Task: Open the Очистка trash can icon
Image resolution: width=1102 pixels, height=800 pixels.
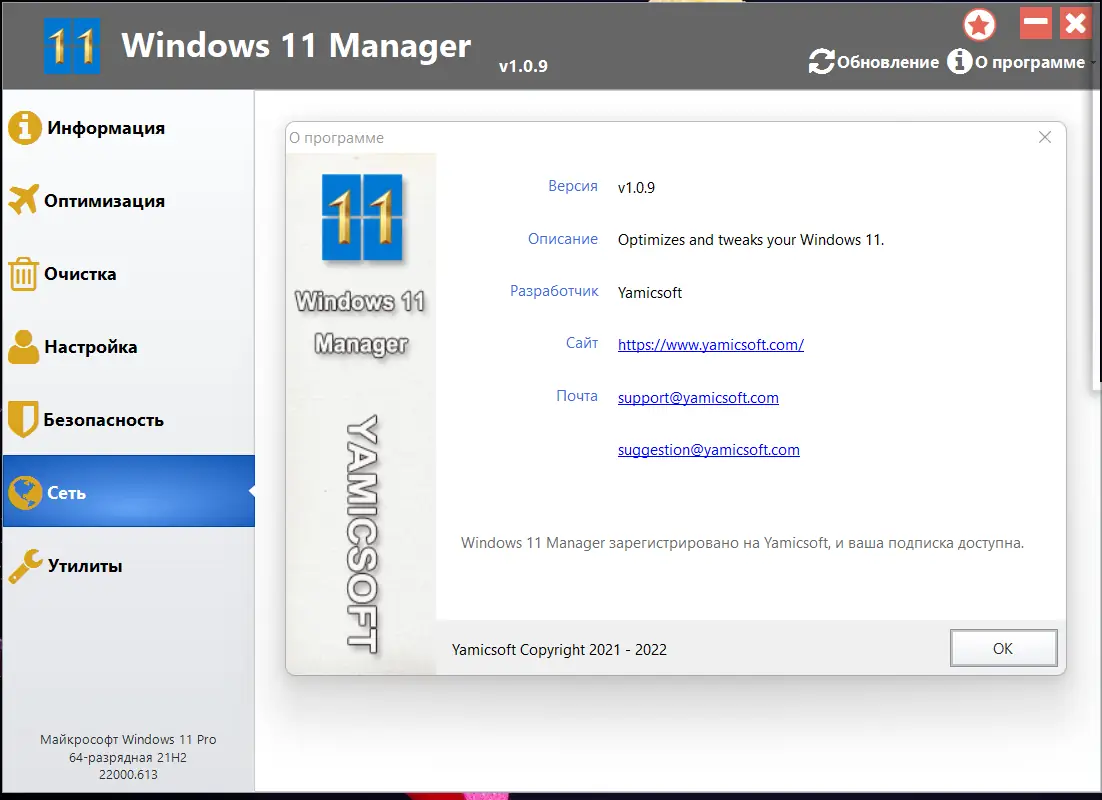Action: point(25,273)
